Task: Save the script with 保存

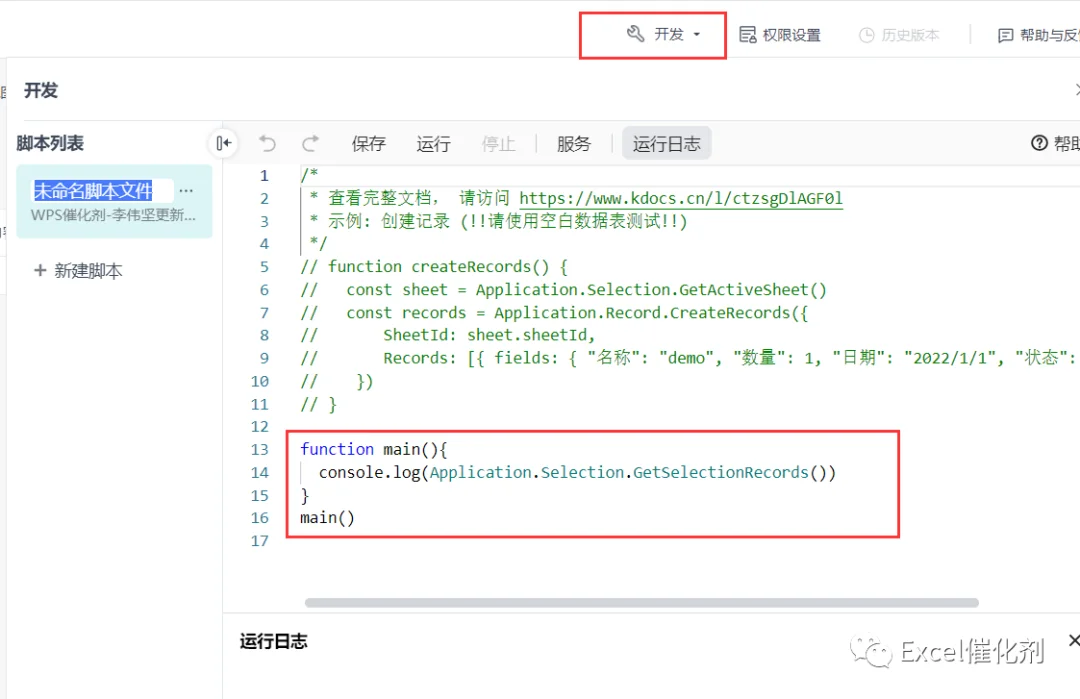Action: click(368, 143)
